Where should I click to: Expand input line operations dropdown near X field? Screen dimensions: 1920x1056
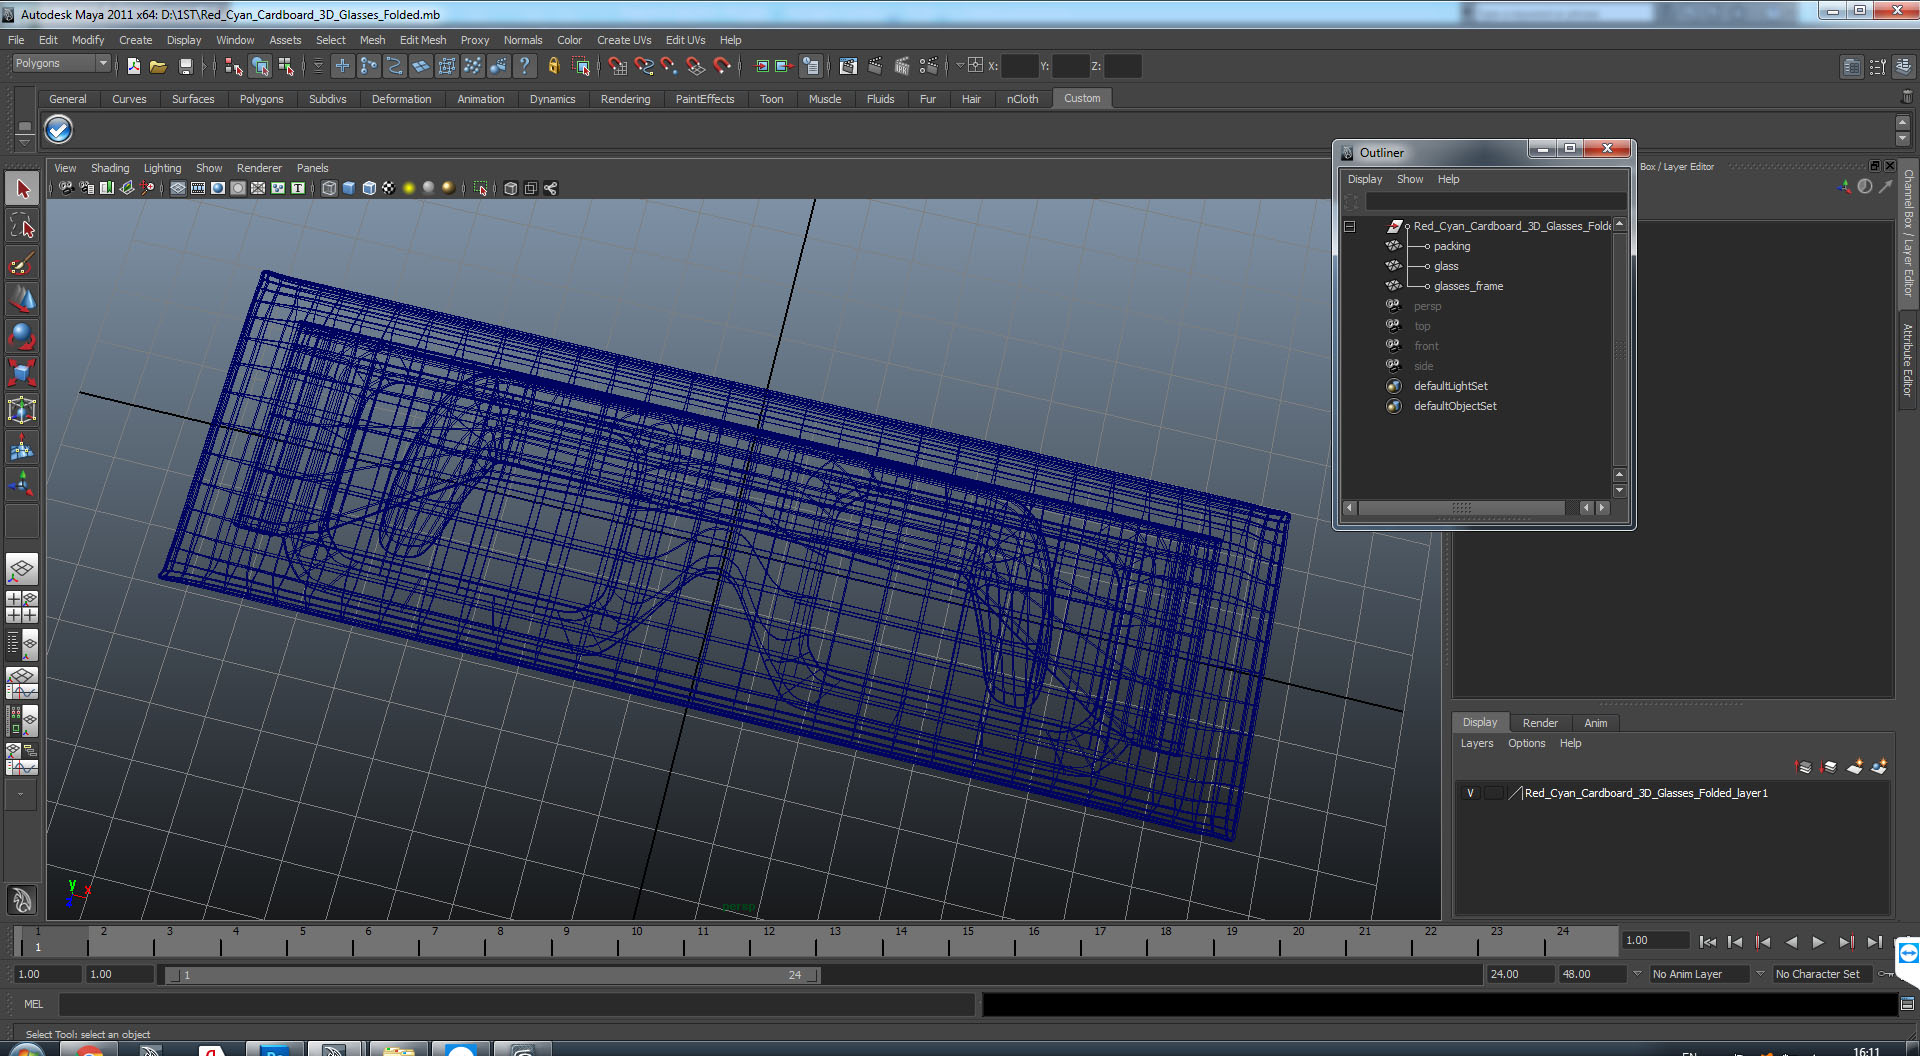pos(959,65)
